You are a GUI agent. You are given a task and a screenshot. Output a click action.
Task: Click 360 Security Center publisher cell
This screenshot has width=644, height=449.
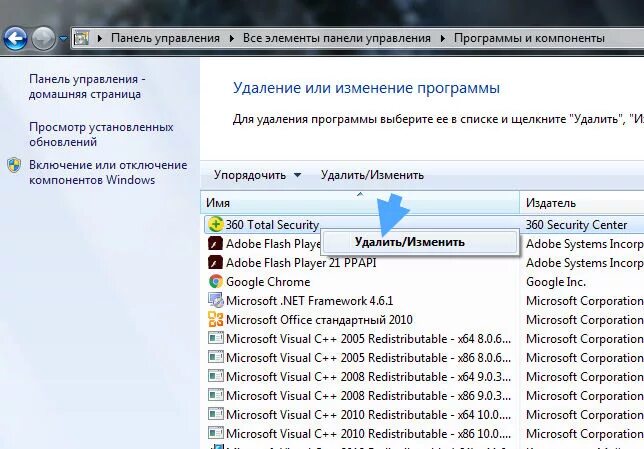coord(576,225)
